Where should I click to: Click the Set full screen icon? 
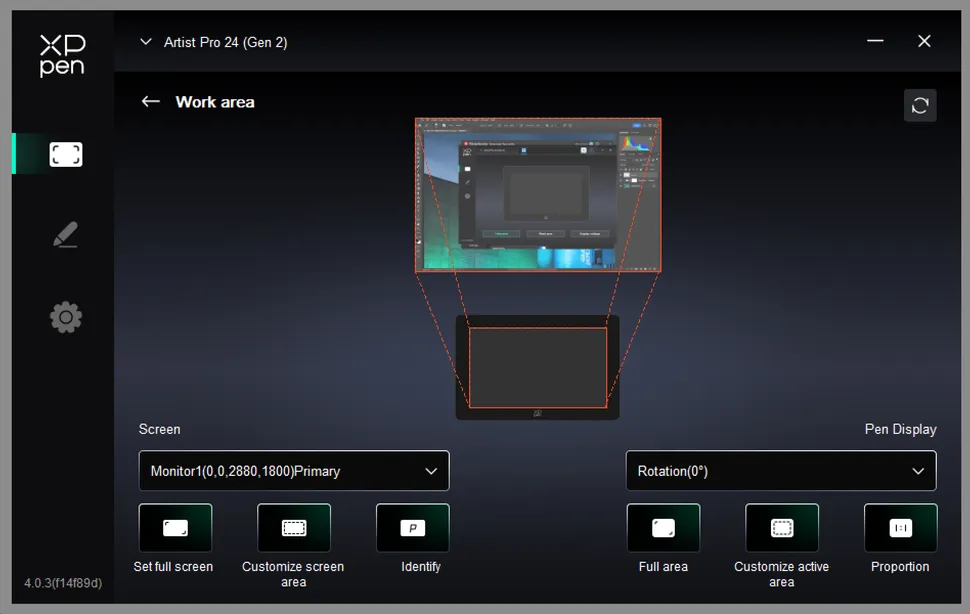pos(175,528)
